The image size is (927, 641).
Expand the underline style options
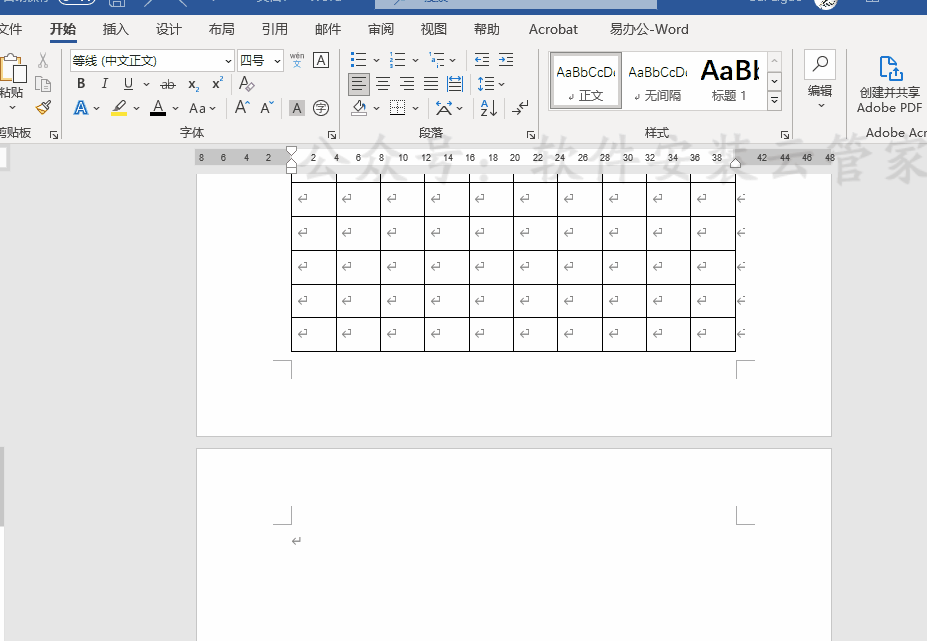pos(147,85)
